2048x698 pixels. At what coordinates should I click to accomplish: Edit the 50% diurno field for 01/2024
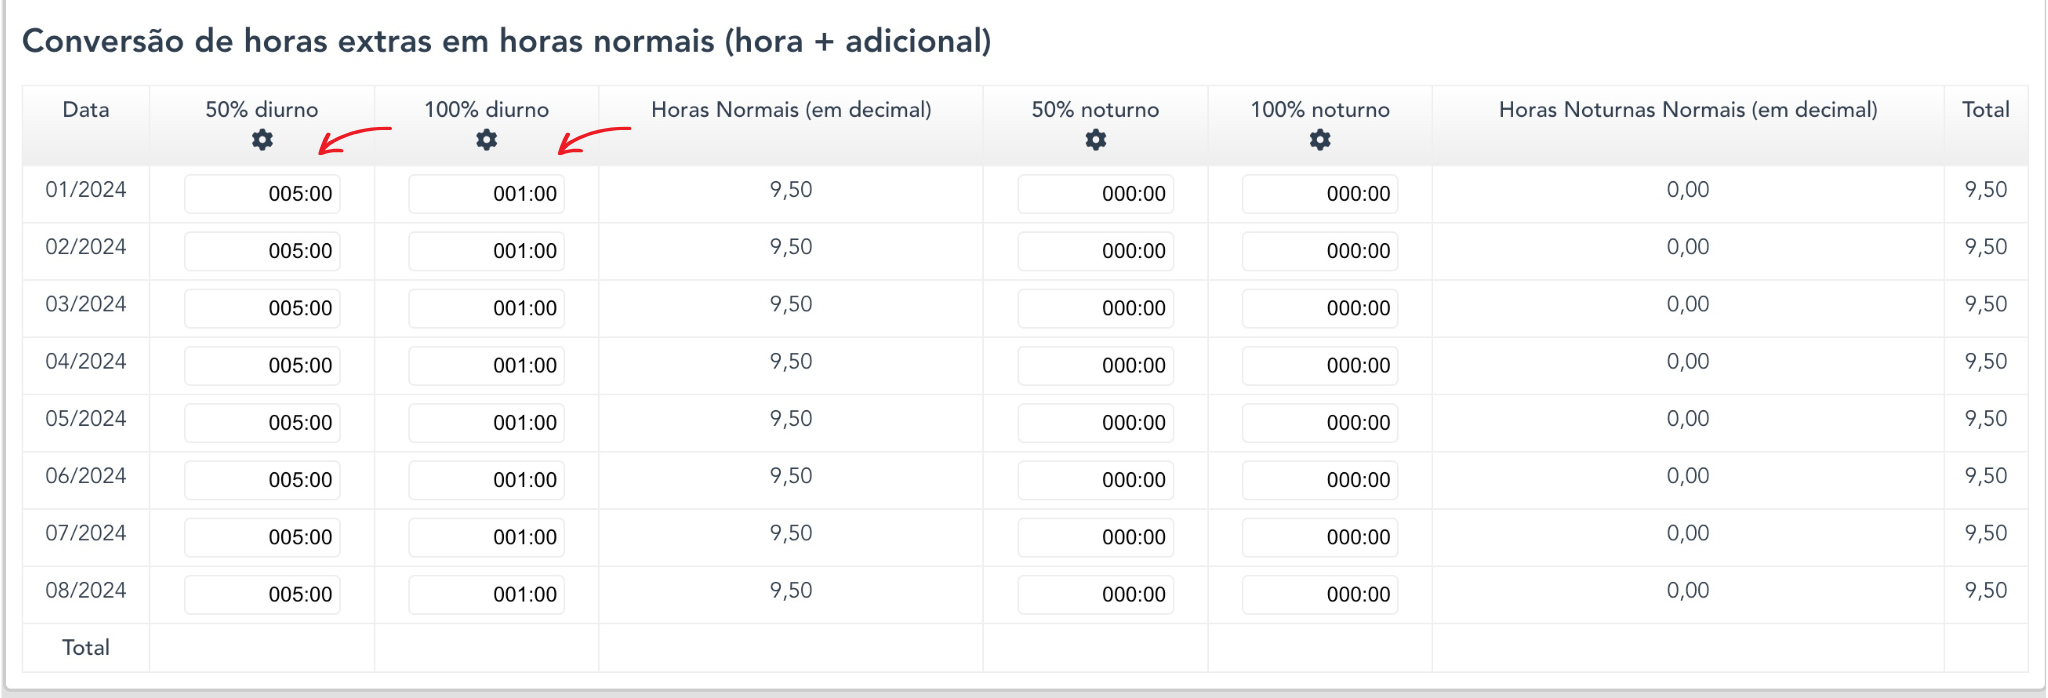[262, 194]
